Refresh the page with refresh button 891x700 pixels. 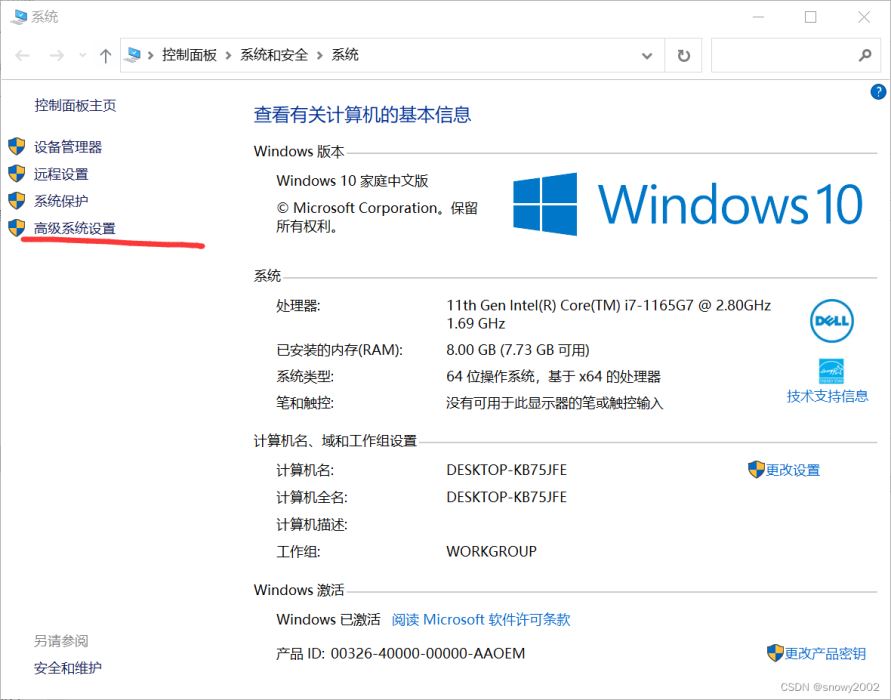(684, 55)
